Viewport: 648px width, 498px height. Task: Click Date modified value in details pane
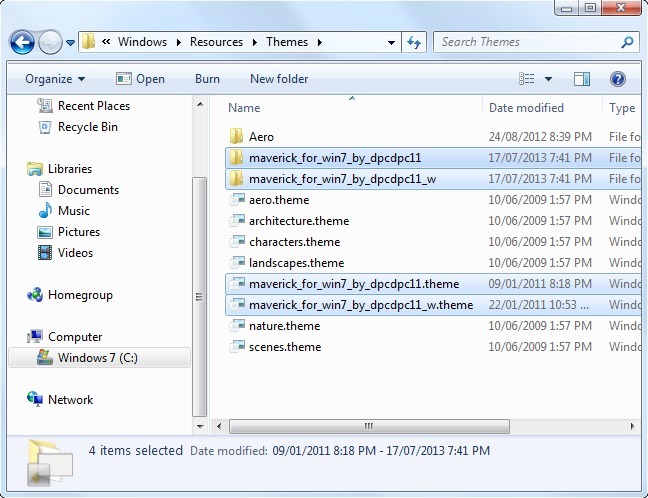point(381,450)
